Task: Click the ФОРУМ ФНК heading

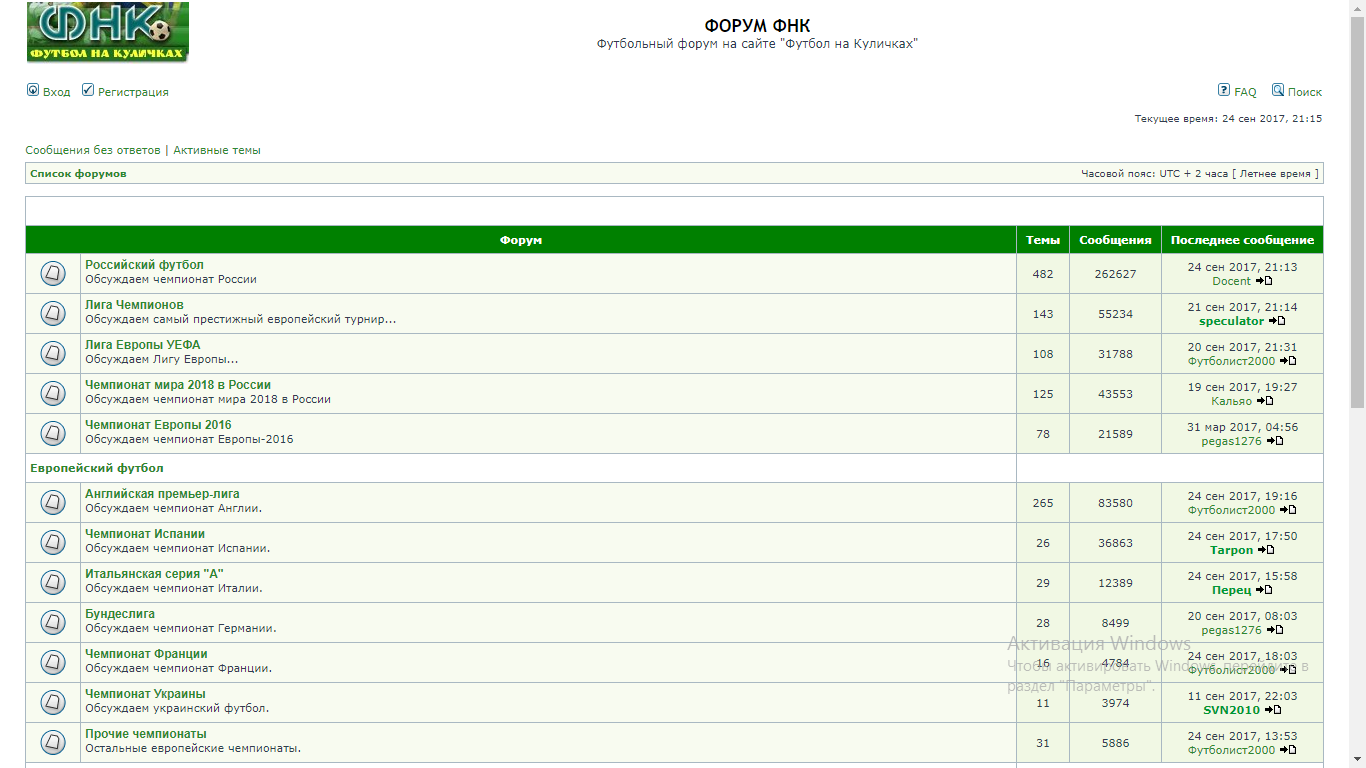Action: [x=757, y=26]
